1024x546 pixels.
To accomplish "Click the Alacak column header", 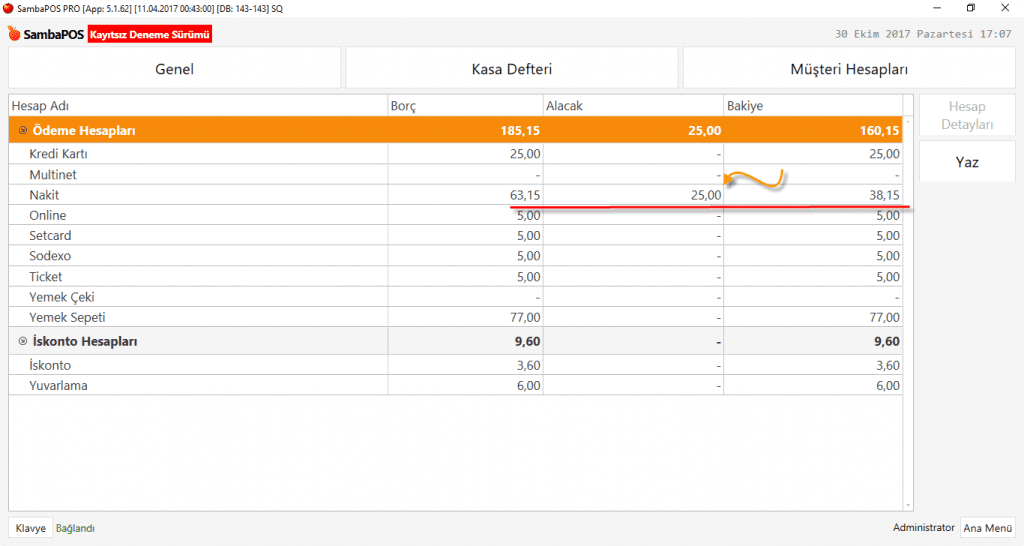I will [632, 105].
